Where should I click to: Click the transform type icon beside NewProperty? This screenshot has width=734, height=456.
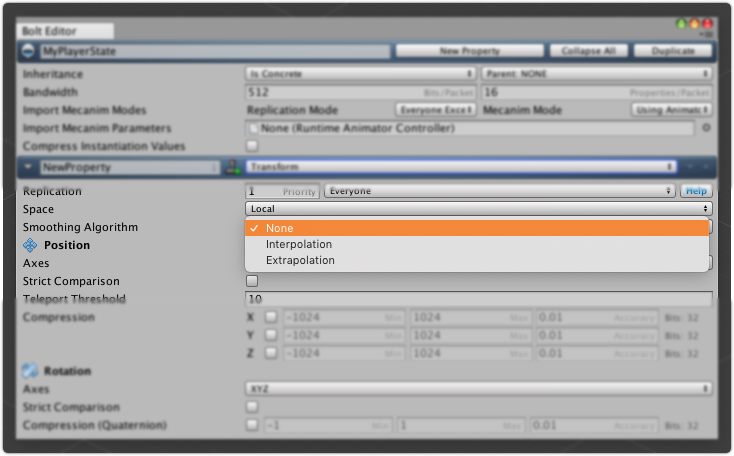(233, 167)
